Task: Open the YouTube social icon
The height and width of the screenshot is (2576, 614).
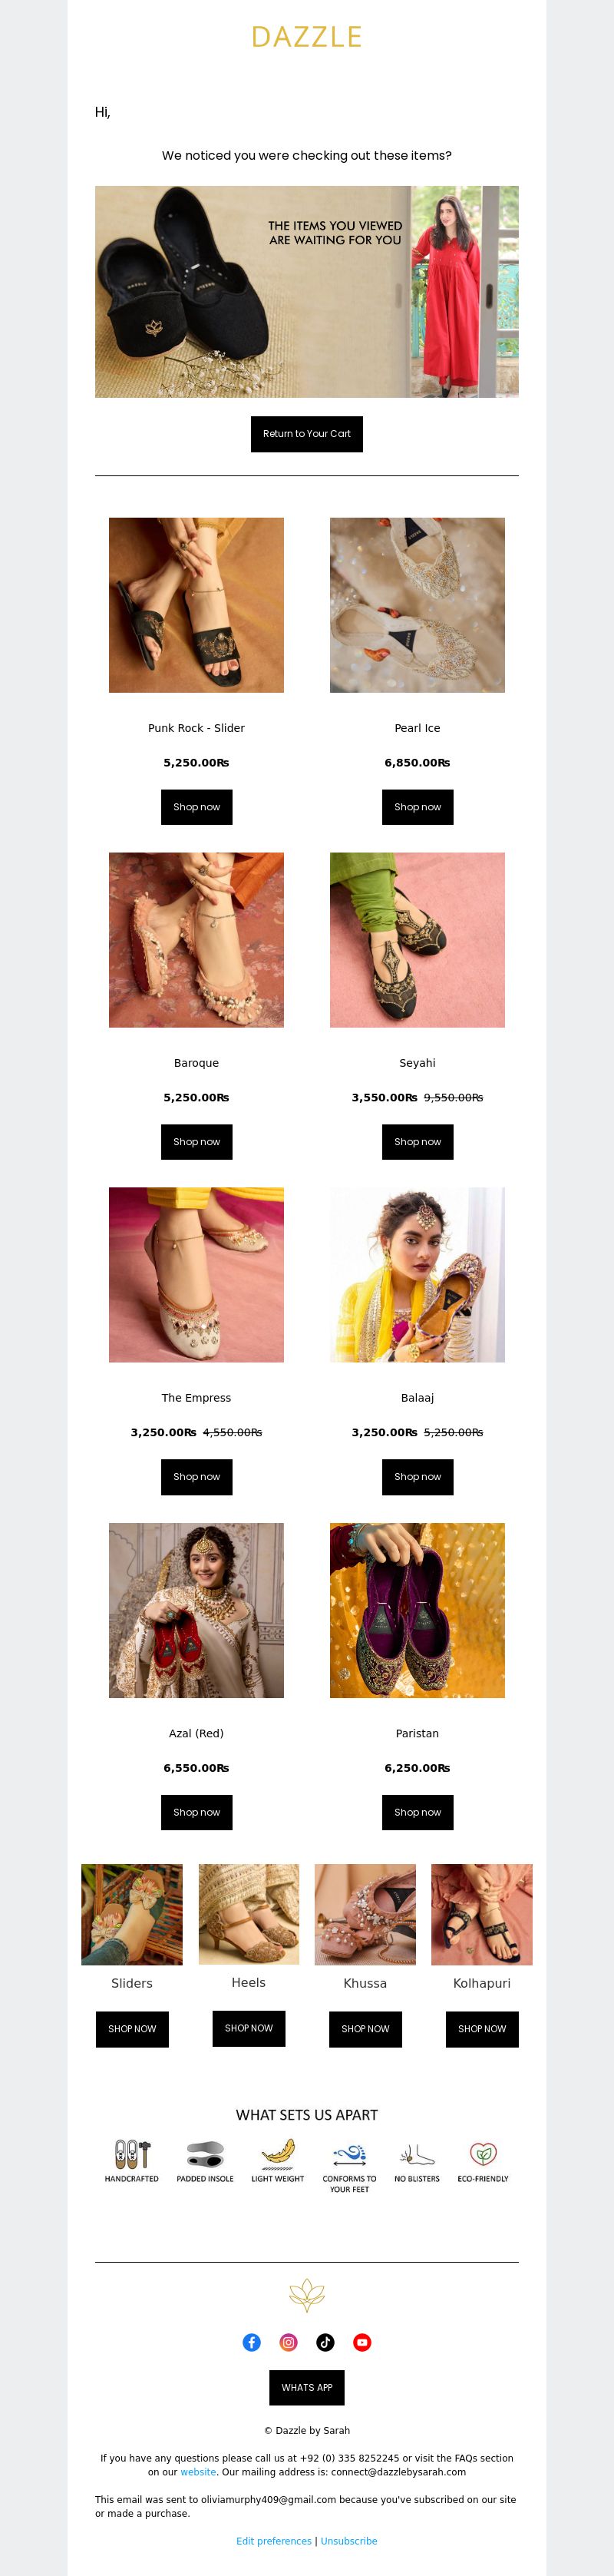Action: [363, 2341]
